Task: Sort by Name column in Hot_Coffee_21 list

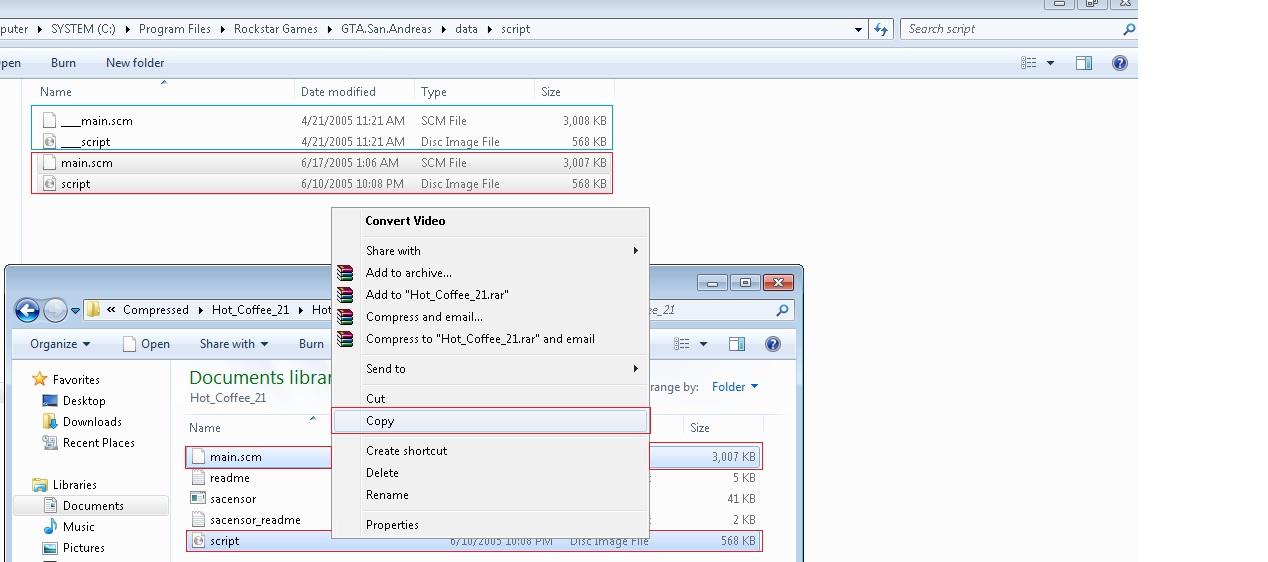Action: pyautogui.click(x=205, y=428)
